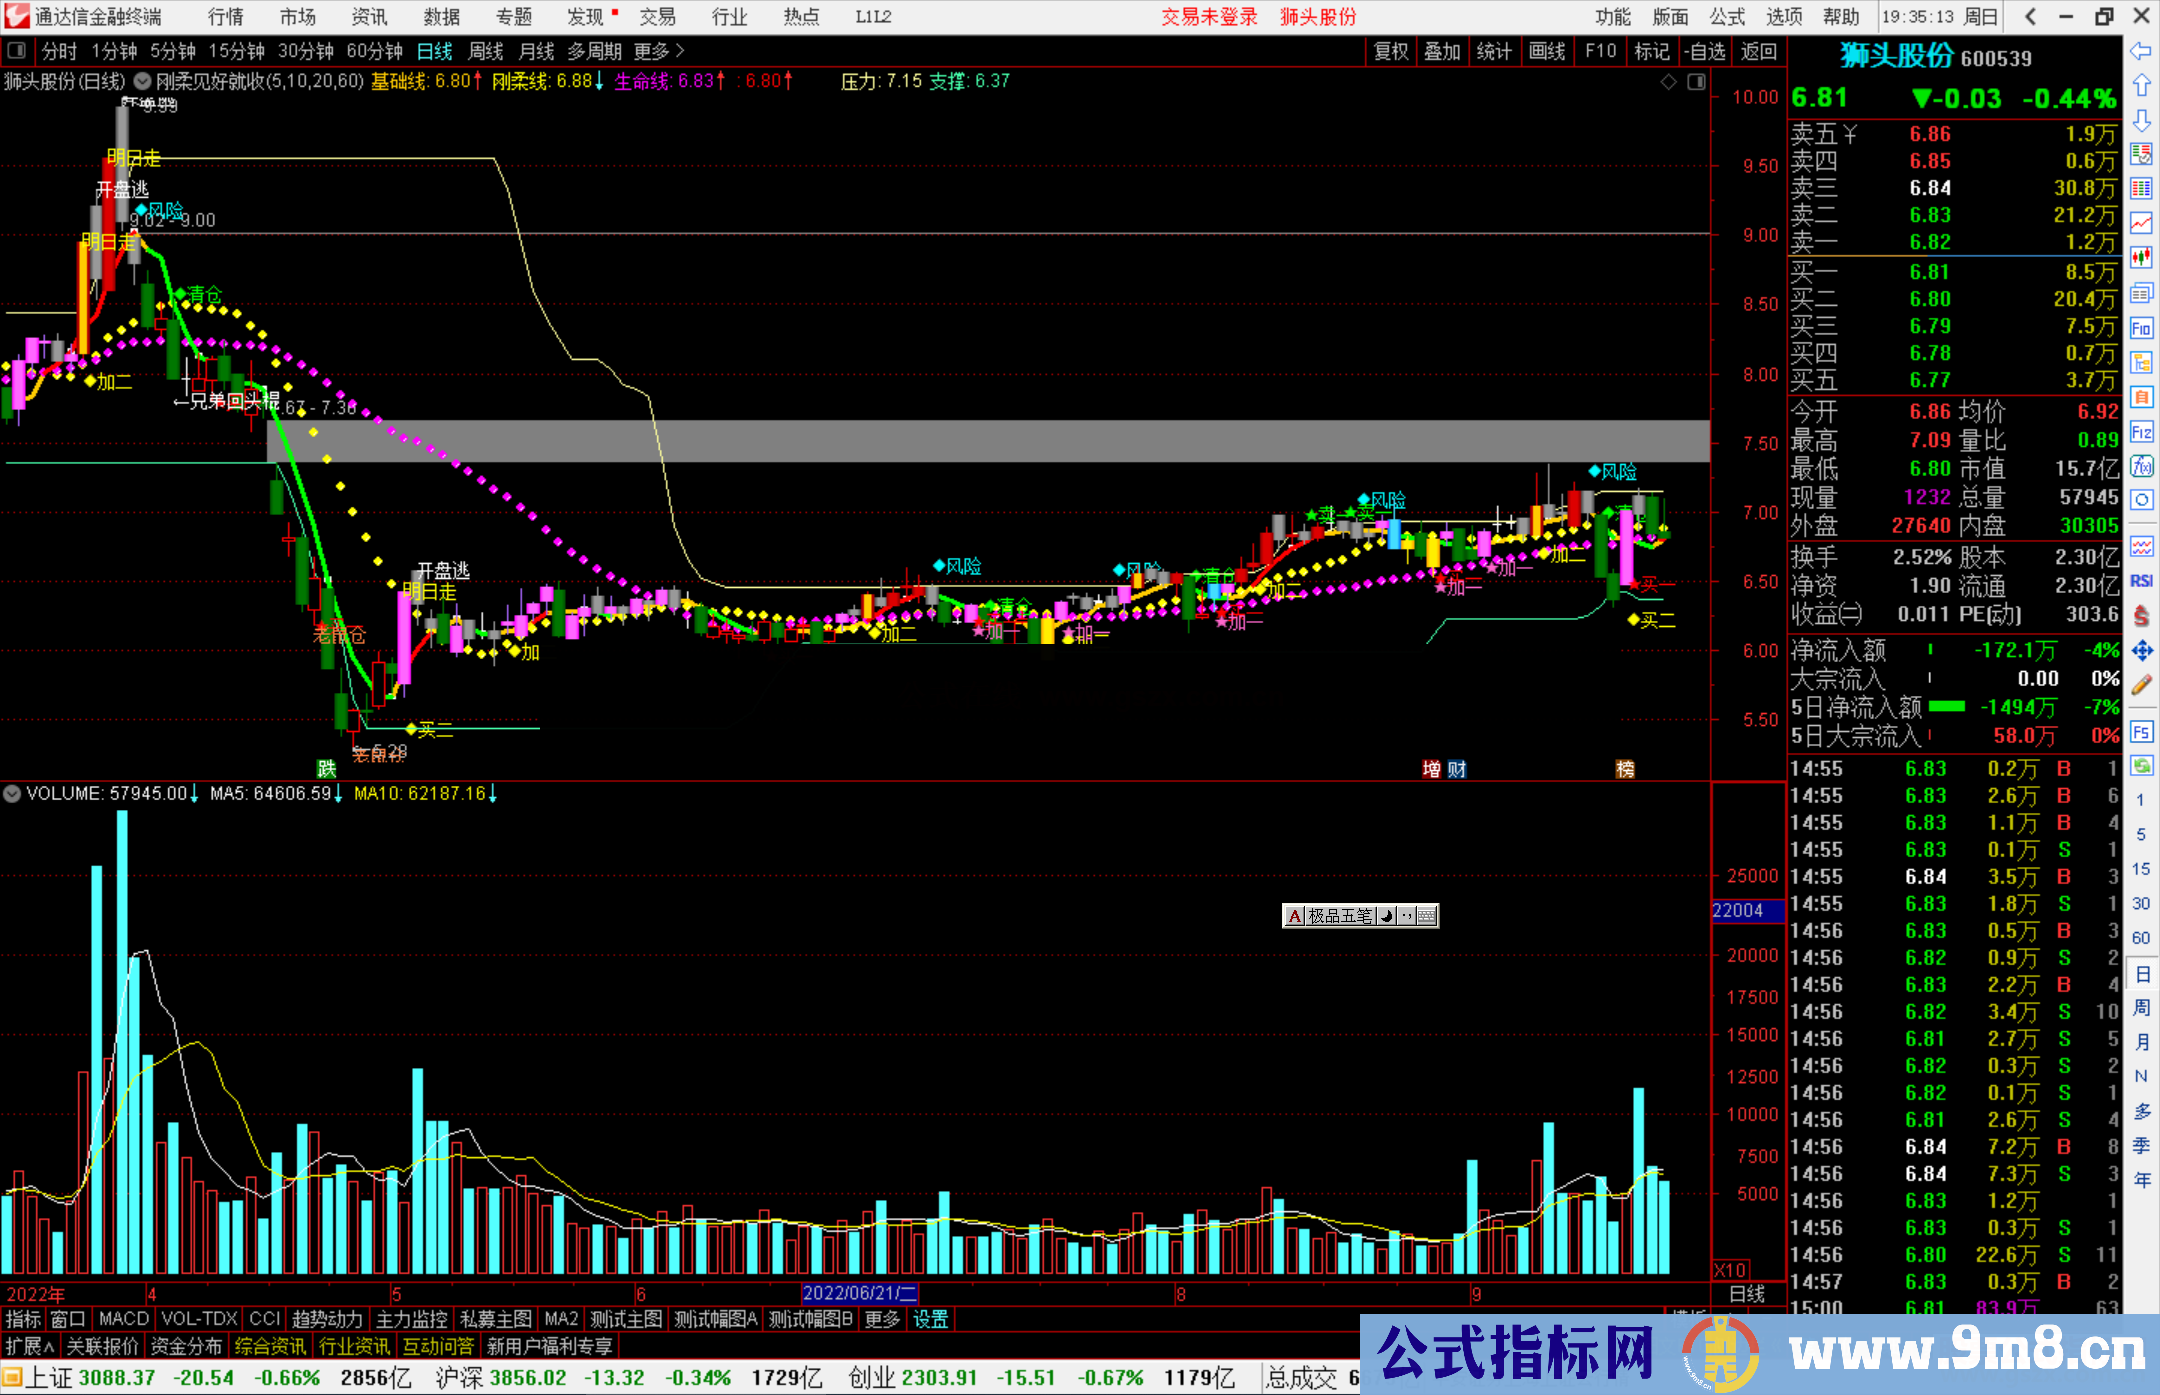Click the green refresh icon in sidebar

[2141, 766]
